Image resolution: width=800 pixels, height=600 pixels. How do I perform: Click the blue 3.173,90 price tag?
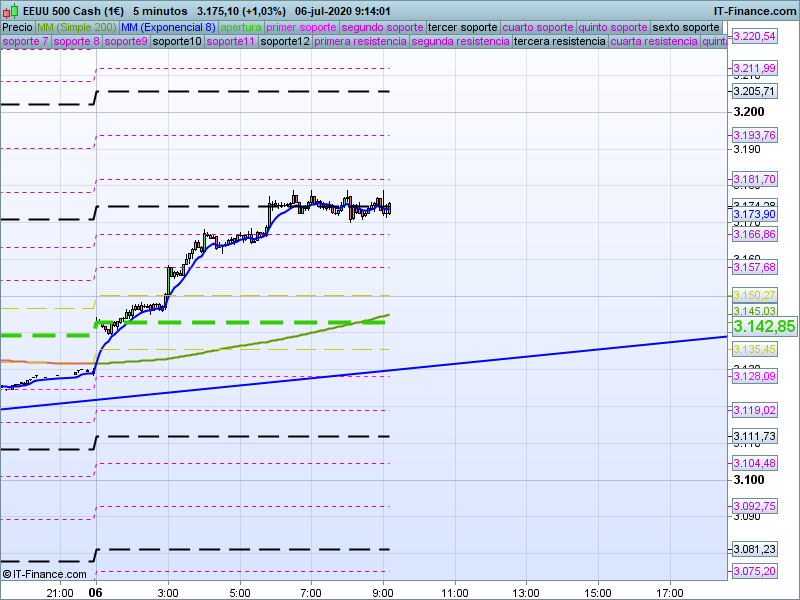point(755,214)
